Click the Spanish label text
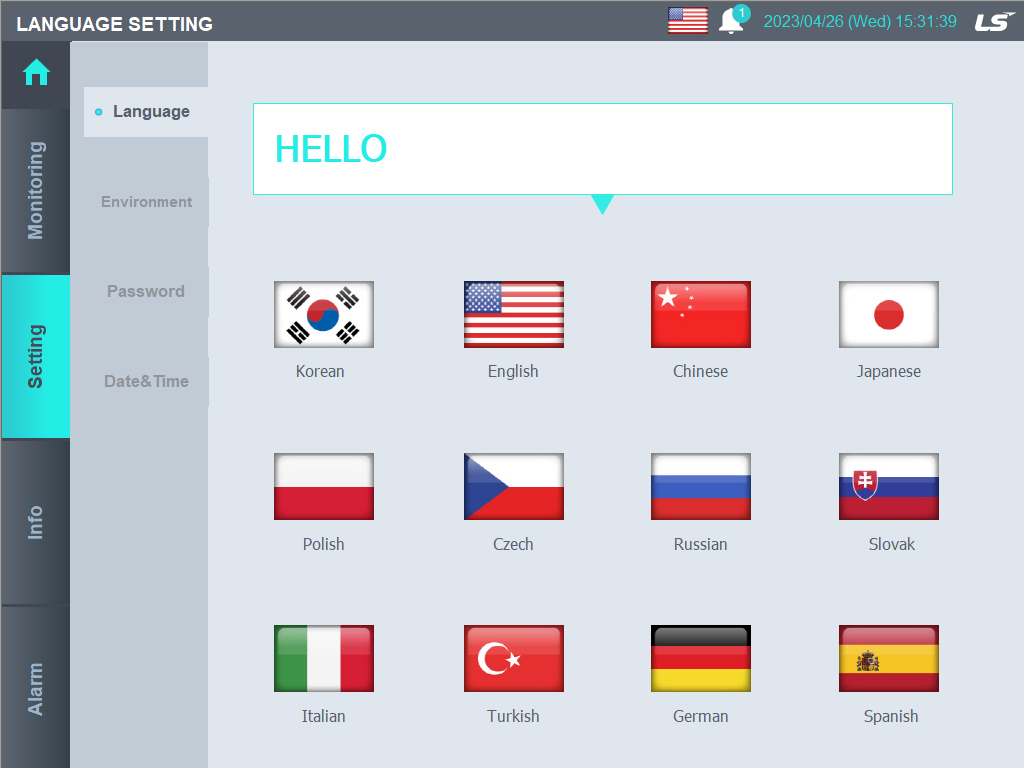This screenshot has height=768, width=1024. (891, 716)
